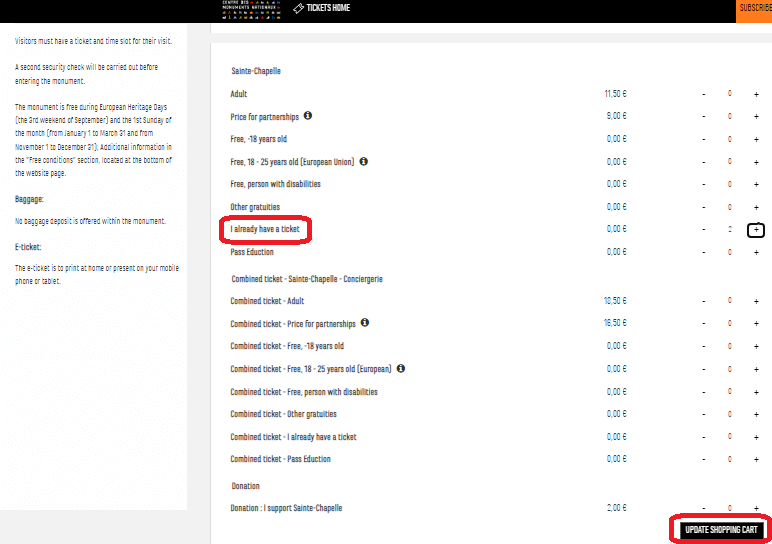Viewport: 772px width, 544px height.
Task: Increase Combined ticket - Free, 18-25 (European) quantity
Action: pos(756,369)
